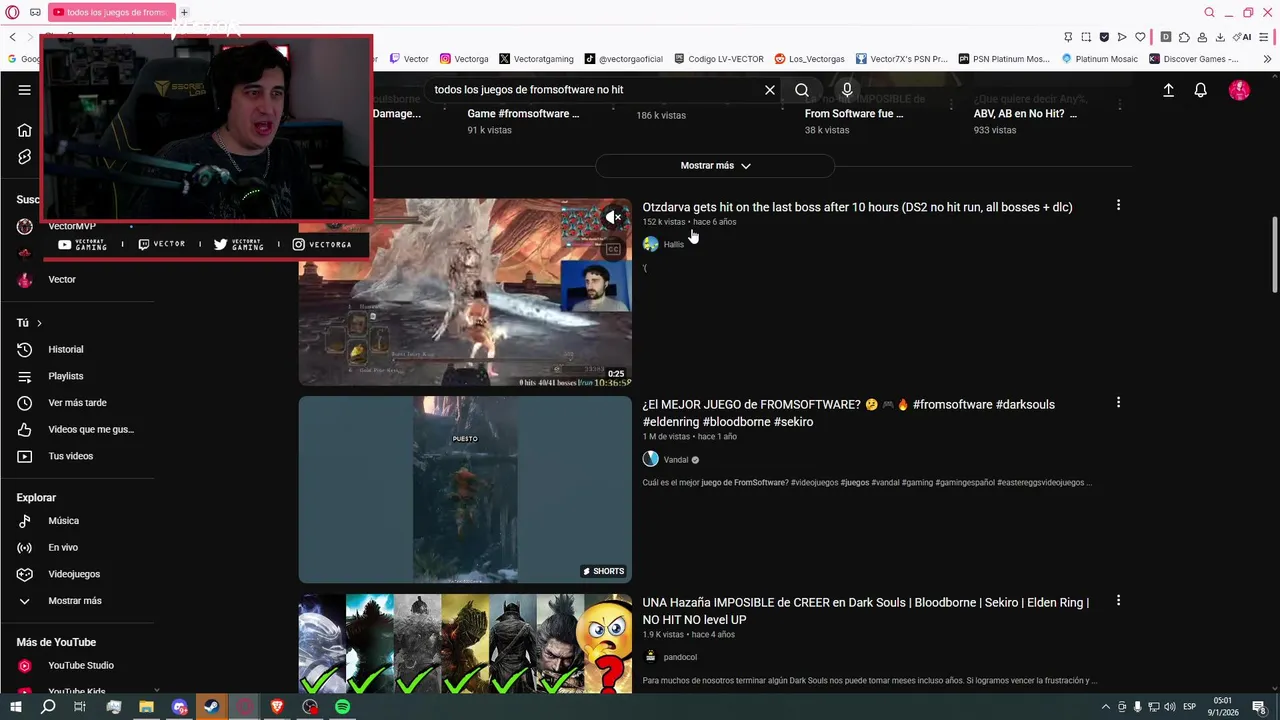
Task: Go to YouTube Home icon in sidebar
Action: 24,130
